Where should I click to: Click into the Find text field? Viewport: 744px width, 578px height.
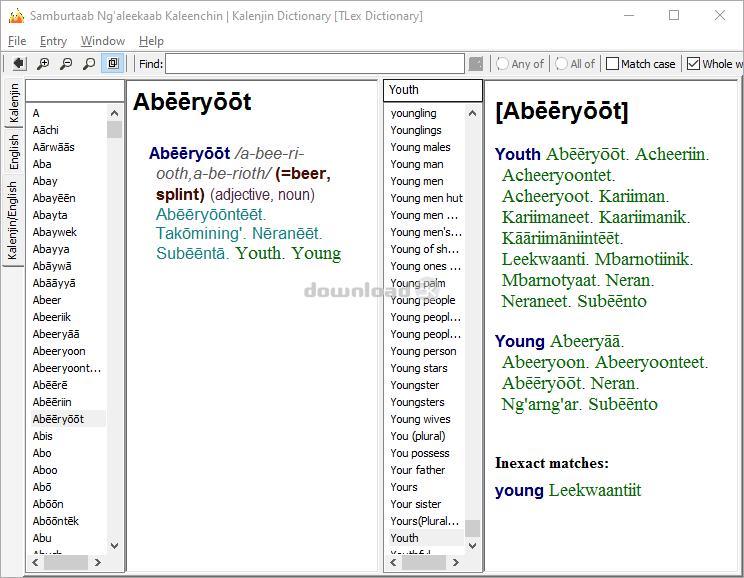coord(315,64)
